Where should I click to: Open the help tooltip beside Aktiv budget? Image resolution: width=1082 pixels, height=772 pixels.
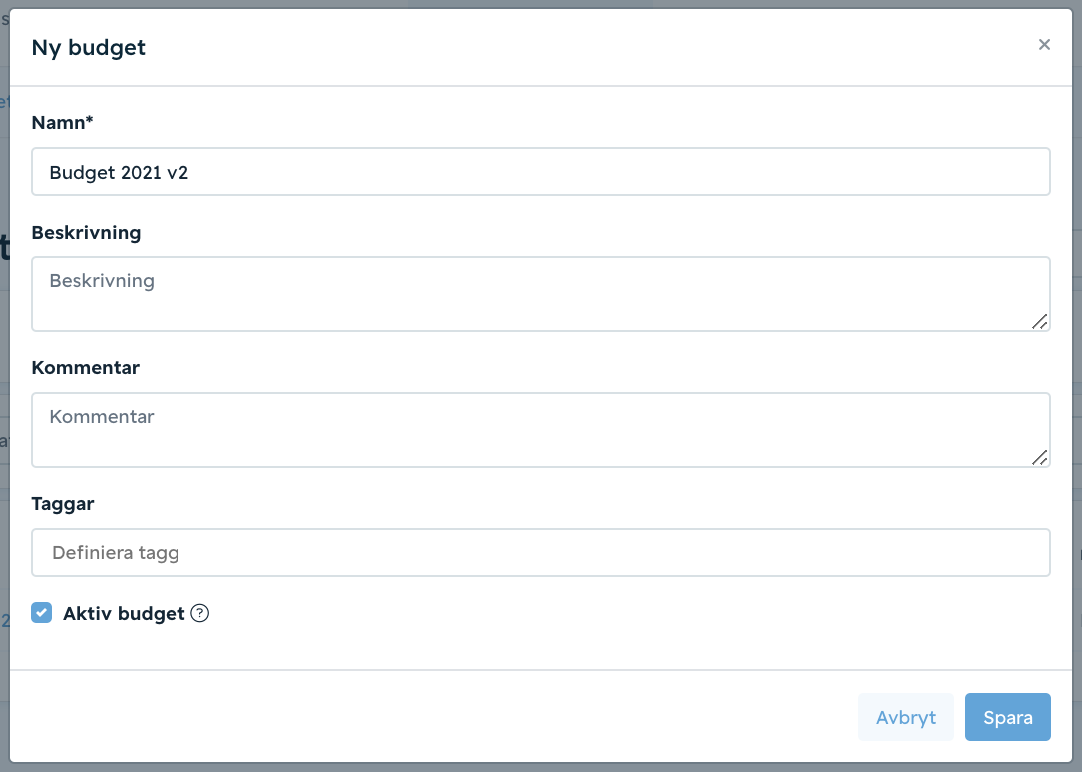pos(199,613)
